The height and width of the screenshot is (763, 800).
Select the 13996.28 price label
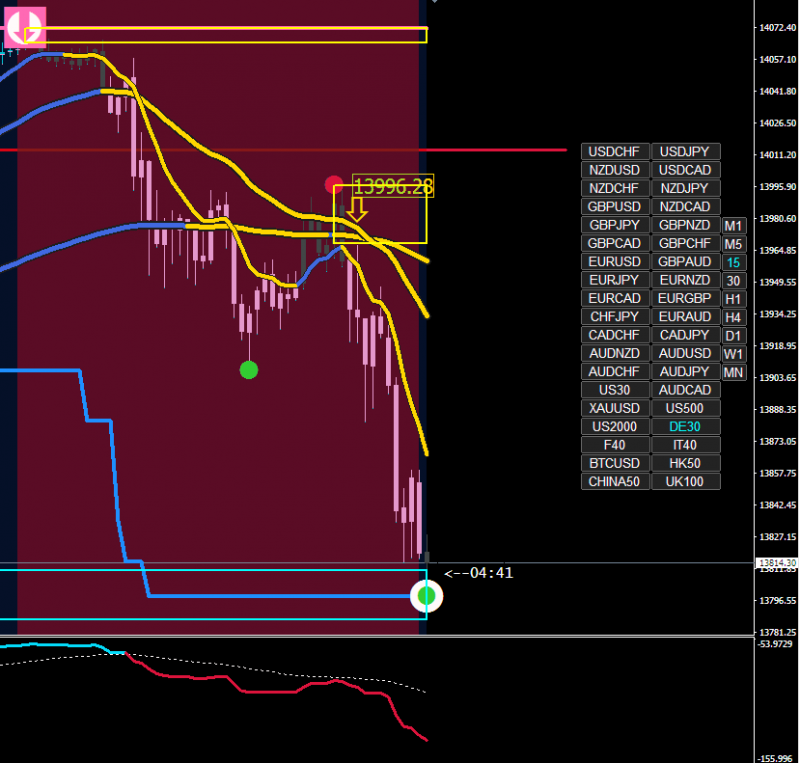click(393, 187)
